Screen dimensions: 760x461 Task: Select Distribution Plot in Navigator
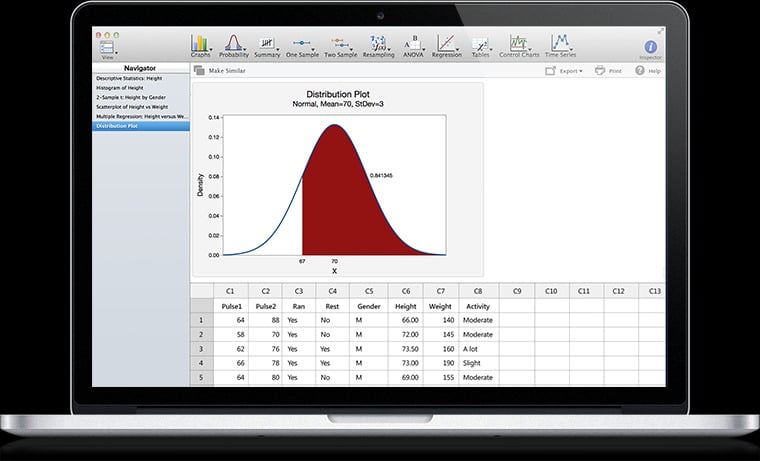click(141, 126)
